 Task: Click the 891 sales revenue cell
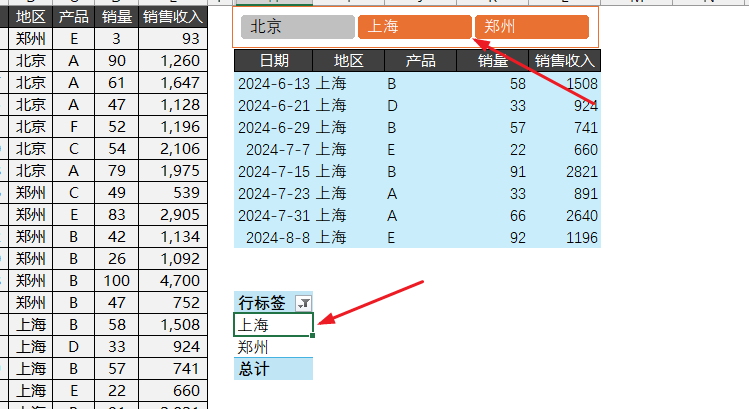point(565,194)
